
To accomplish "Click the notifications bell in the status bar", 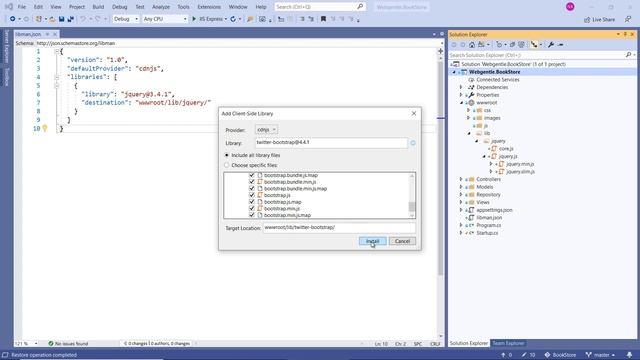I will pos(629,355).
